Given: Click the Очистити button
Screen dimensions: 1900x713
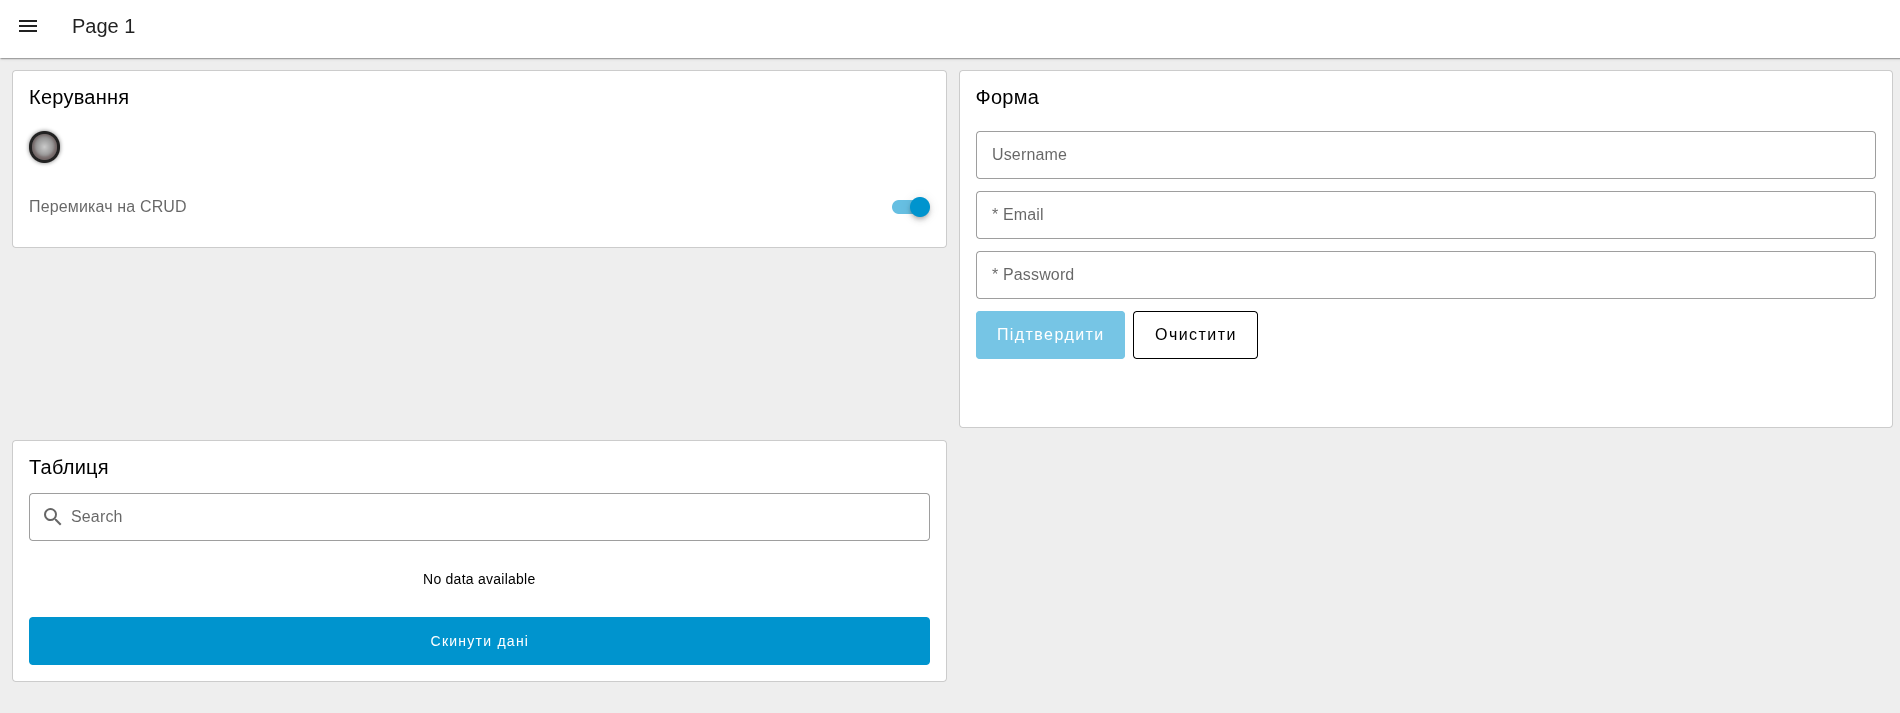Looking at the screenshot, I should pyautogui.click(x=1195, y=335).
